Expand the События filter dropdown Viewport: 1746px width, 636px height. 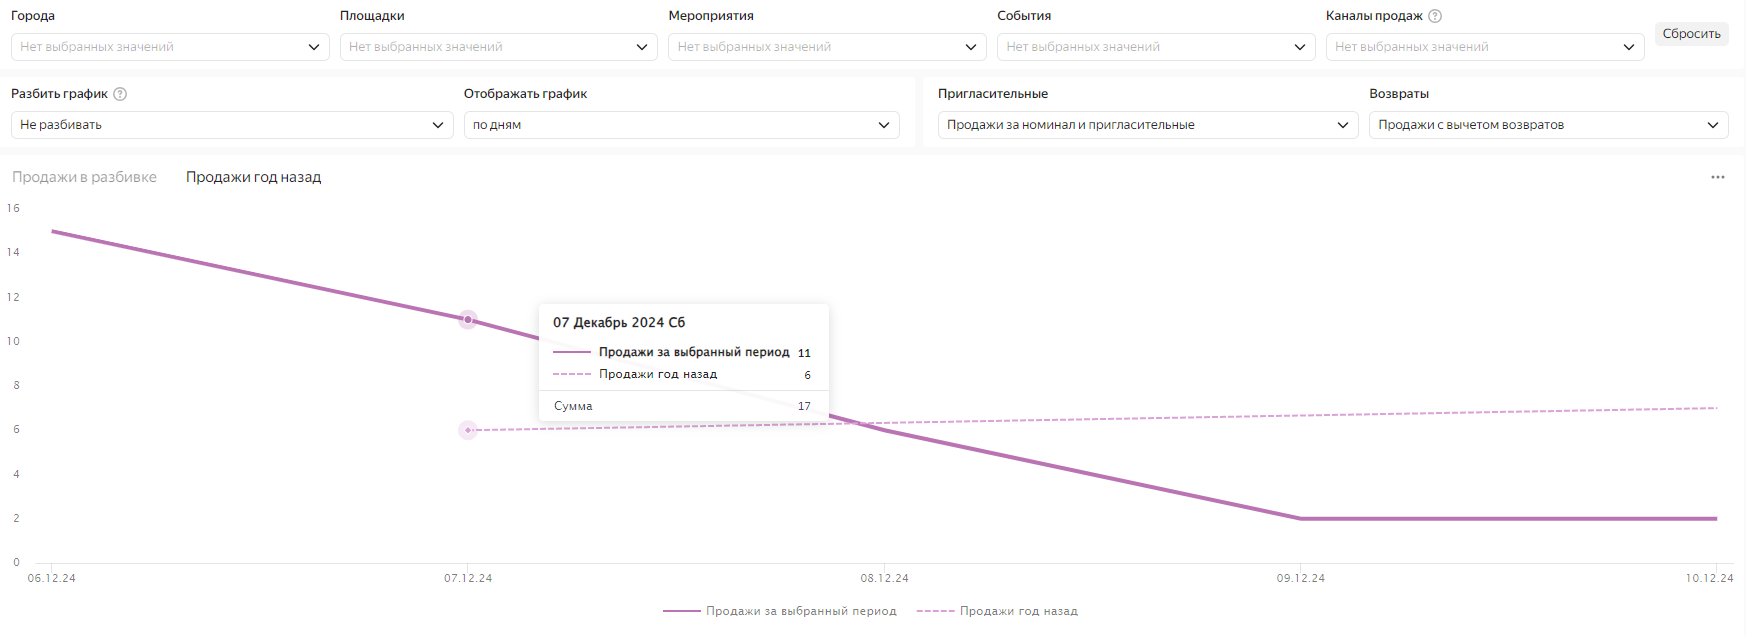click(1154, 47)
